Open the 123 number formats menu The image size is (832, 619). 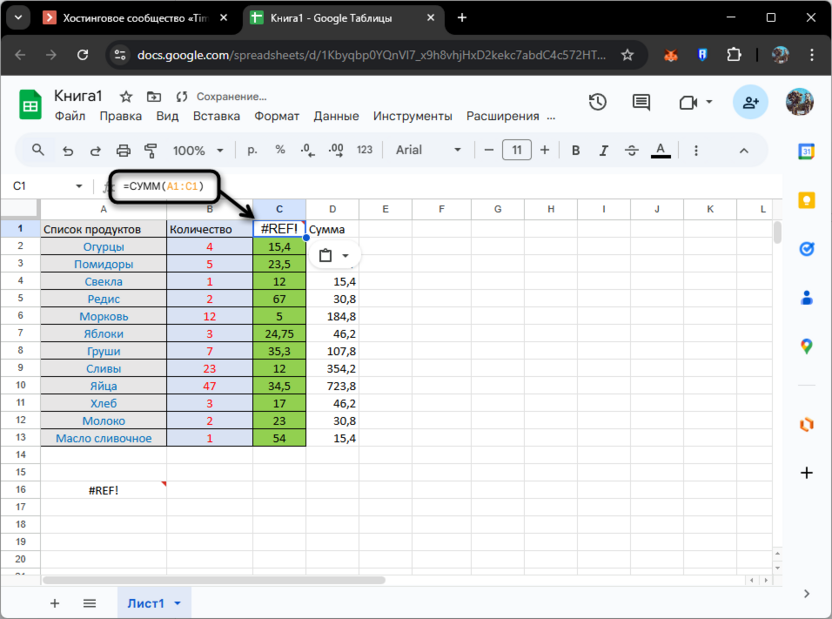(x=365, y=150)
